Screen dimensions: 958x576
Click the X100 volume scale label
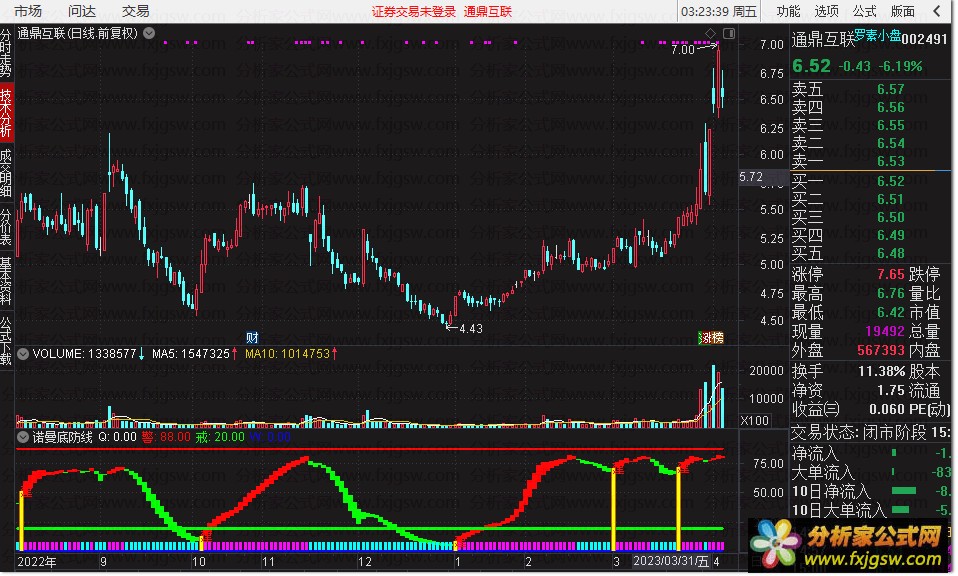point(754,420)
